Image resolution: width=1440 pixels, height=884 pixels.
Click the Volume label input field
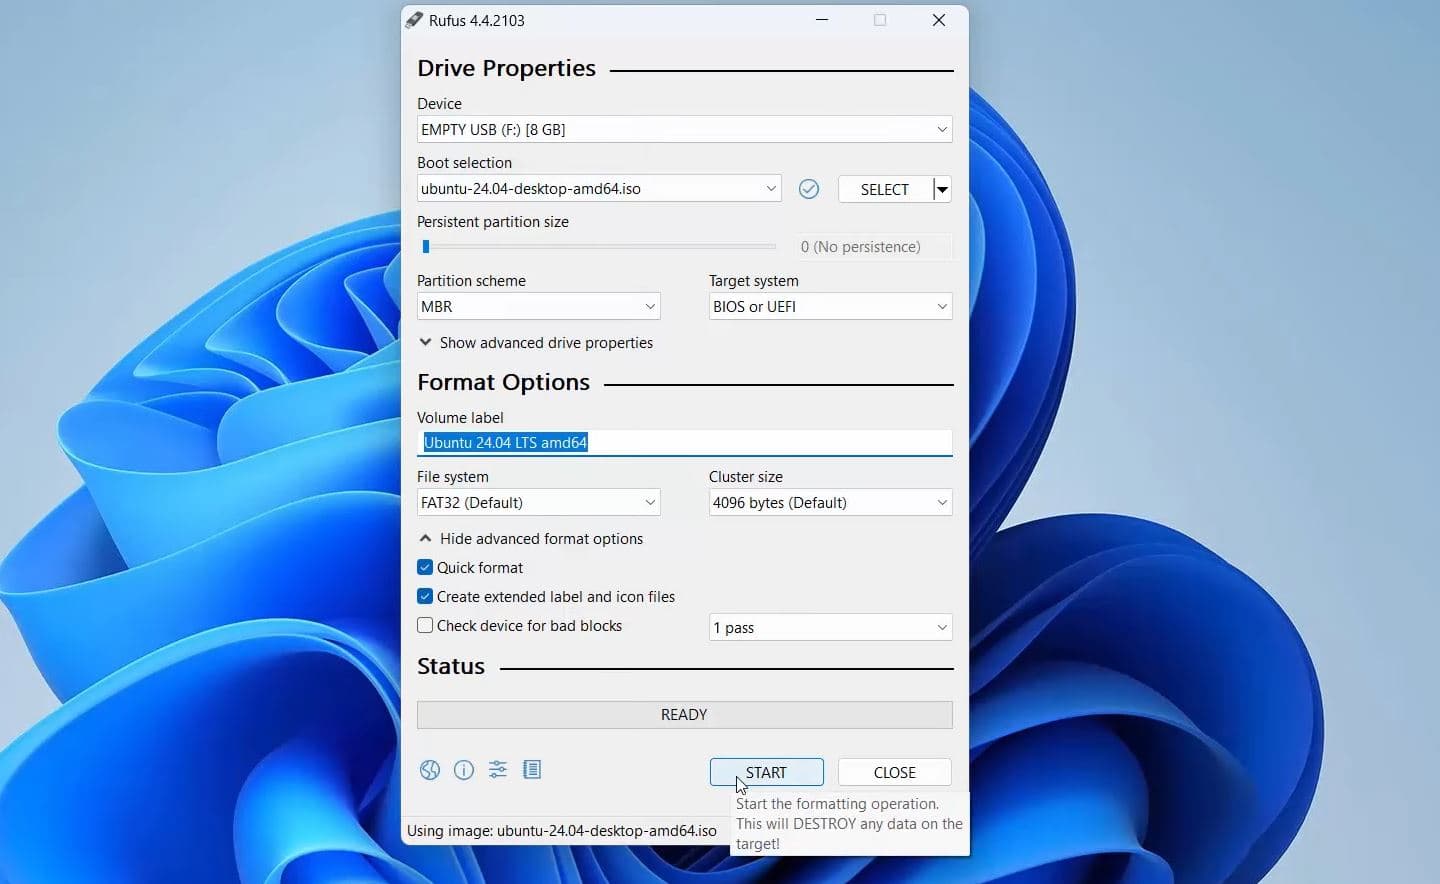(x=684, y=443)
